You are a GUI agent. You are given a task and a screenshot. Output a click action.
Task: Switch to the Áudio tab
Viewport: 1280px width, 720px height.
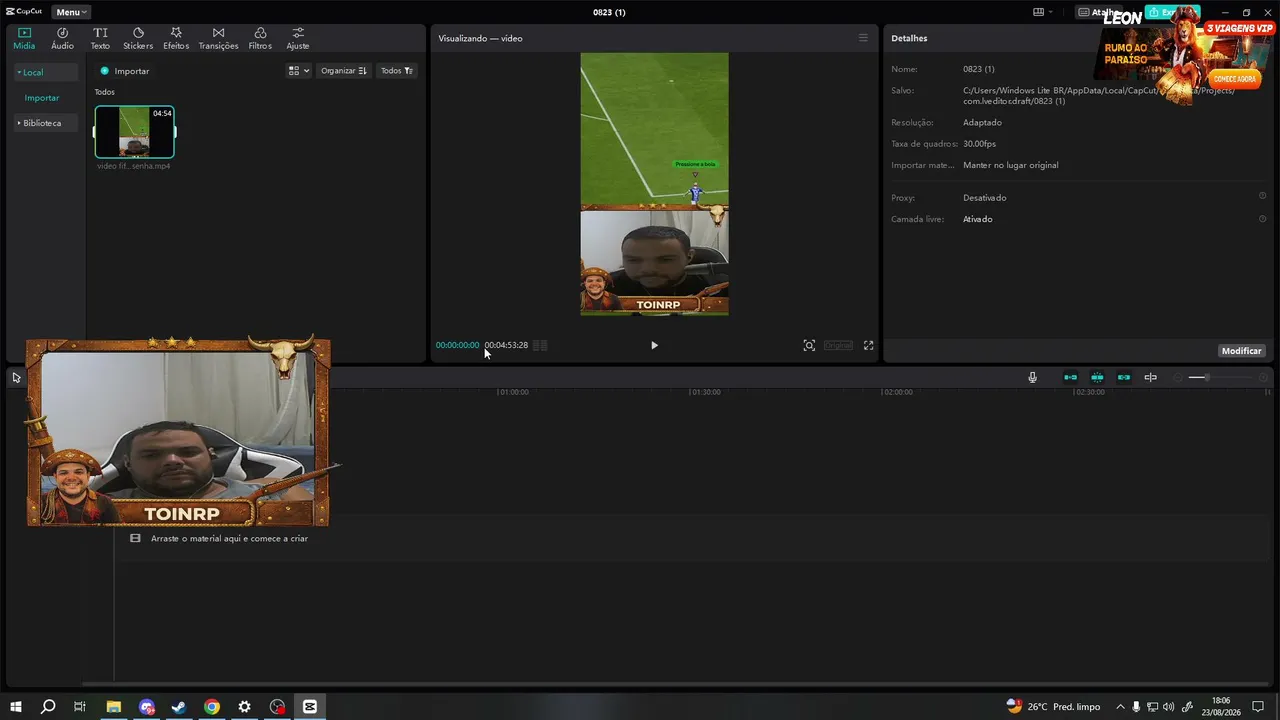pos(62,38)
